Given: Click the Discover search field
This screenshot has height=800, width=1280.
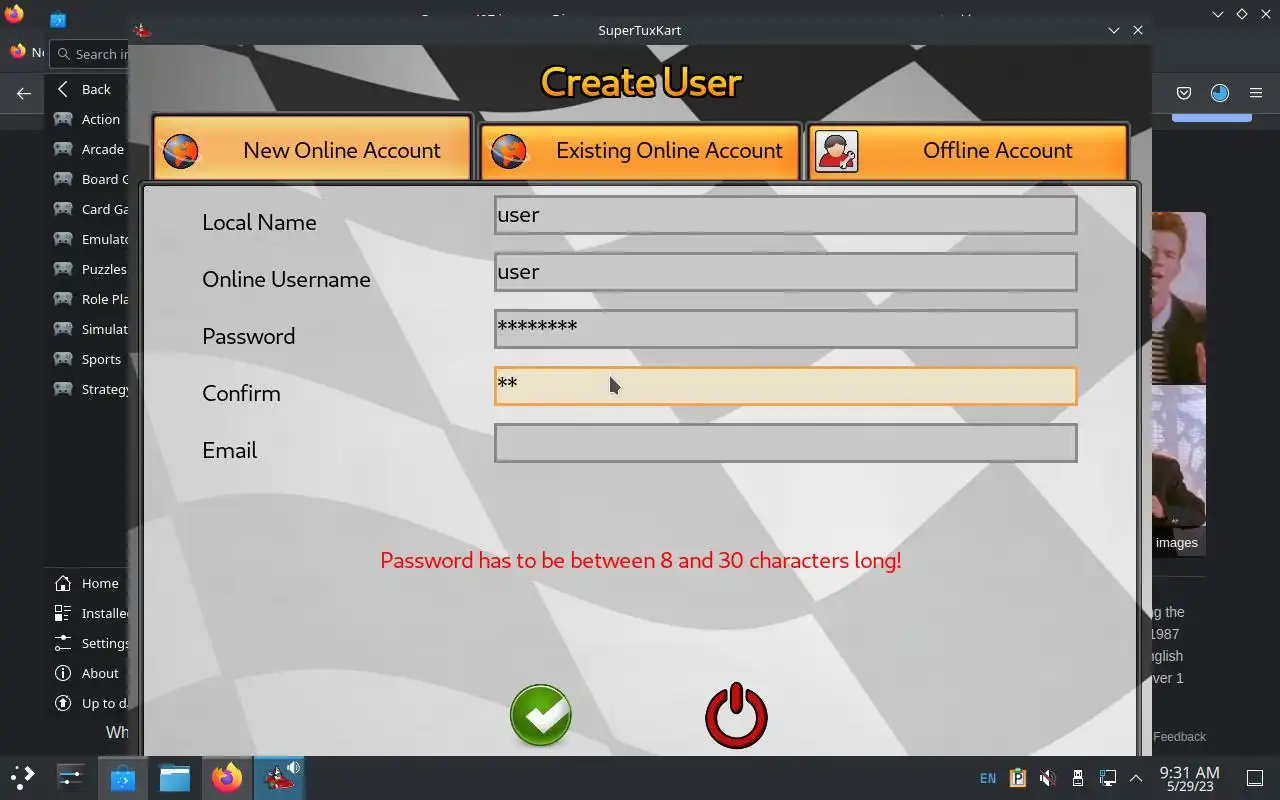Looking at the screenshot, I should click(x=90, y=54).
